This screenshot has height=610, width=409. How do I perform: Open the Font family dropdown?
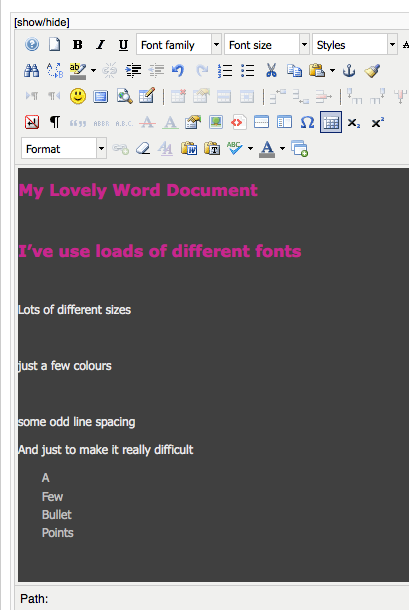pos(179,45)
